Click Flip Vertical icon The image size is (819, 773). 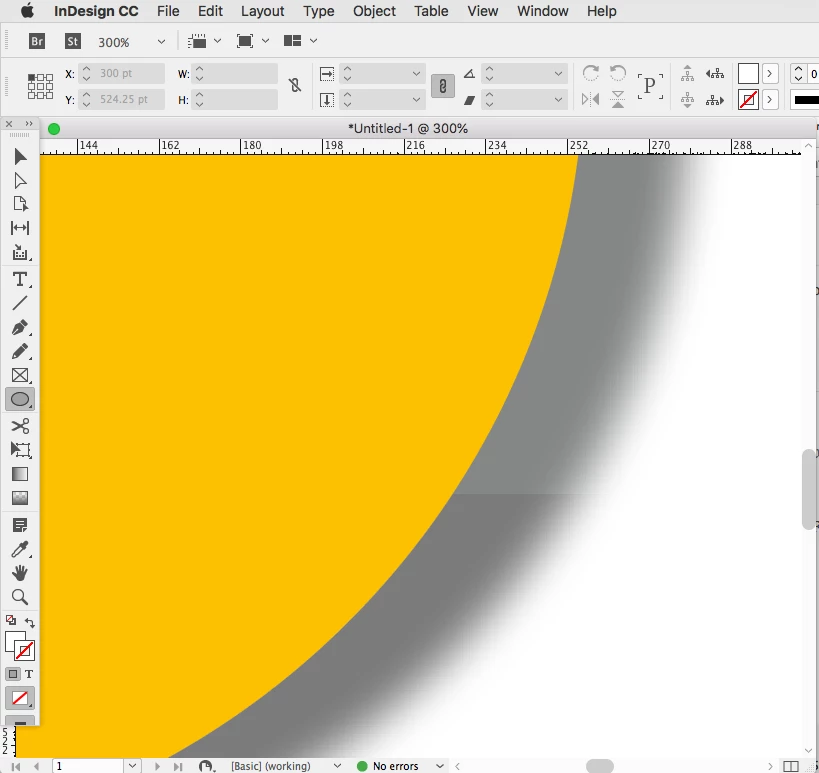pos(618,99)
